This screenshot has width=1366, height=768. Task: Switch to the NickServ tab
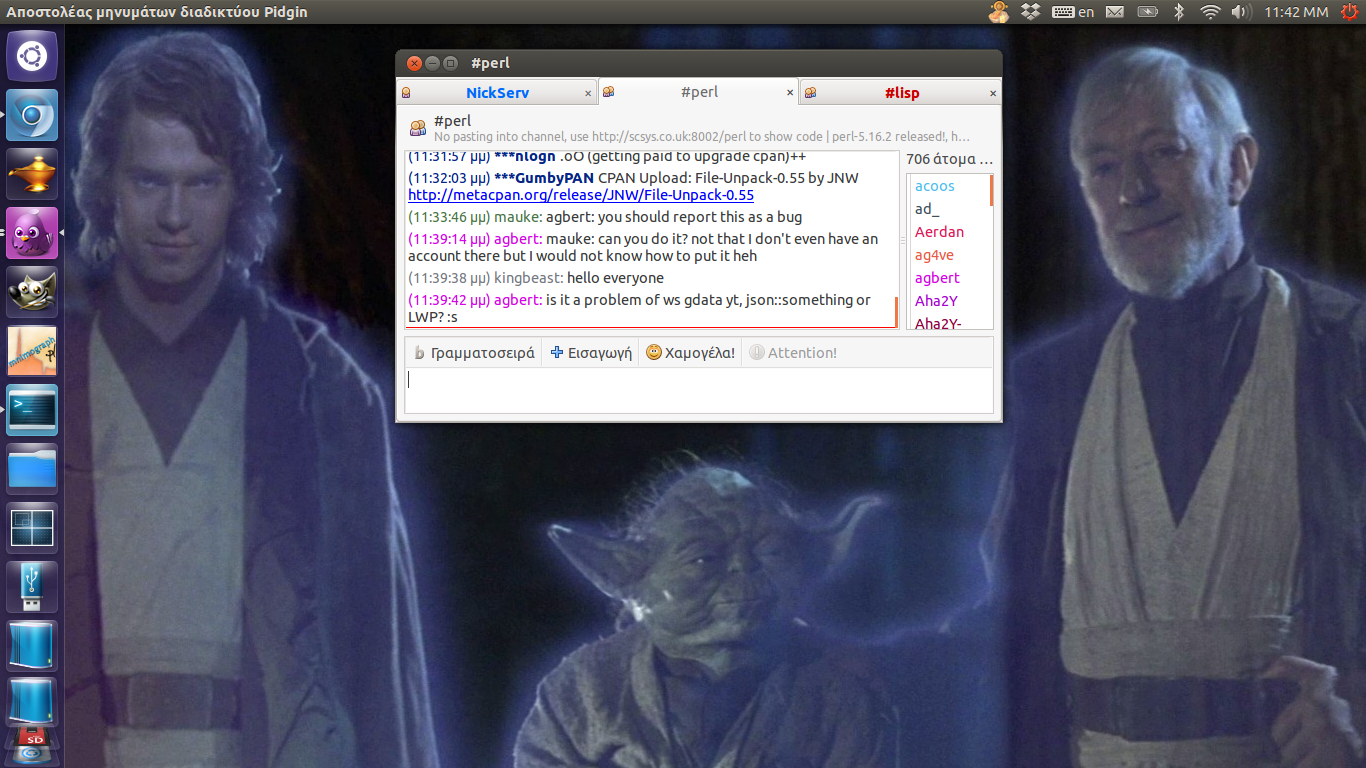[497, 93]
